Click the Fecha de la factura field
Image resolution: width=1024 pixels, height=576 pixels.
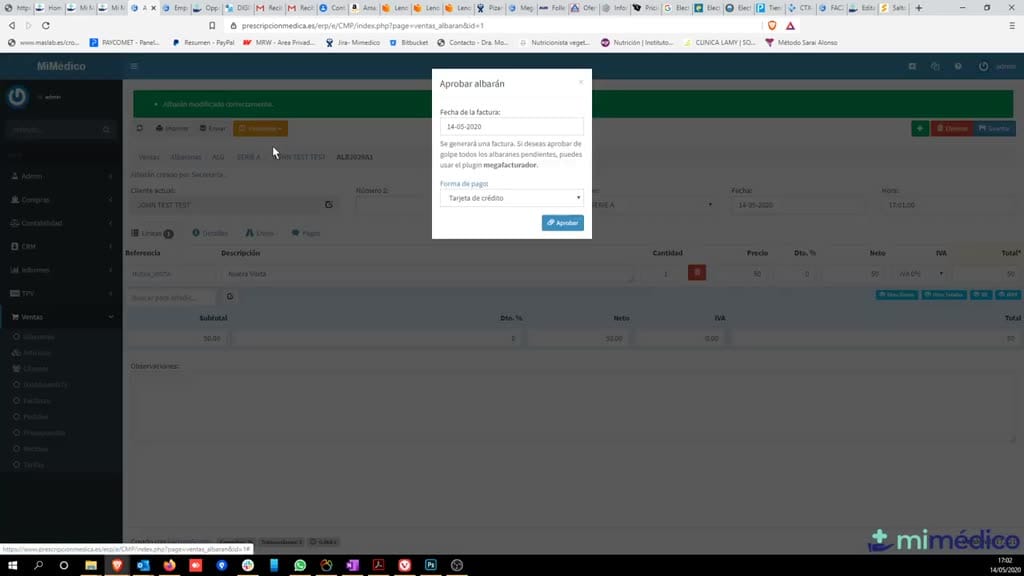pos(511,127)
